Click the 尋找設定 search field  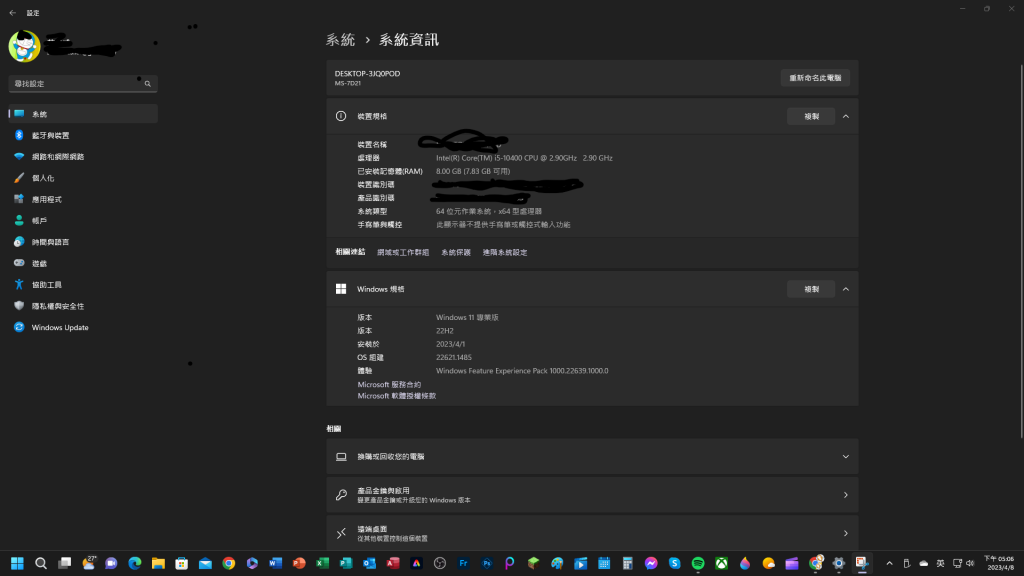coord(83,84)
